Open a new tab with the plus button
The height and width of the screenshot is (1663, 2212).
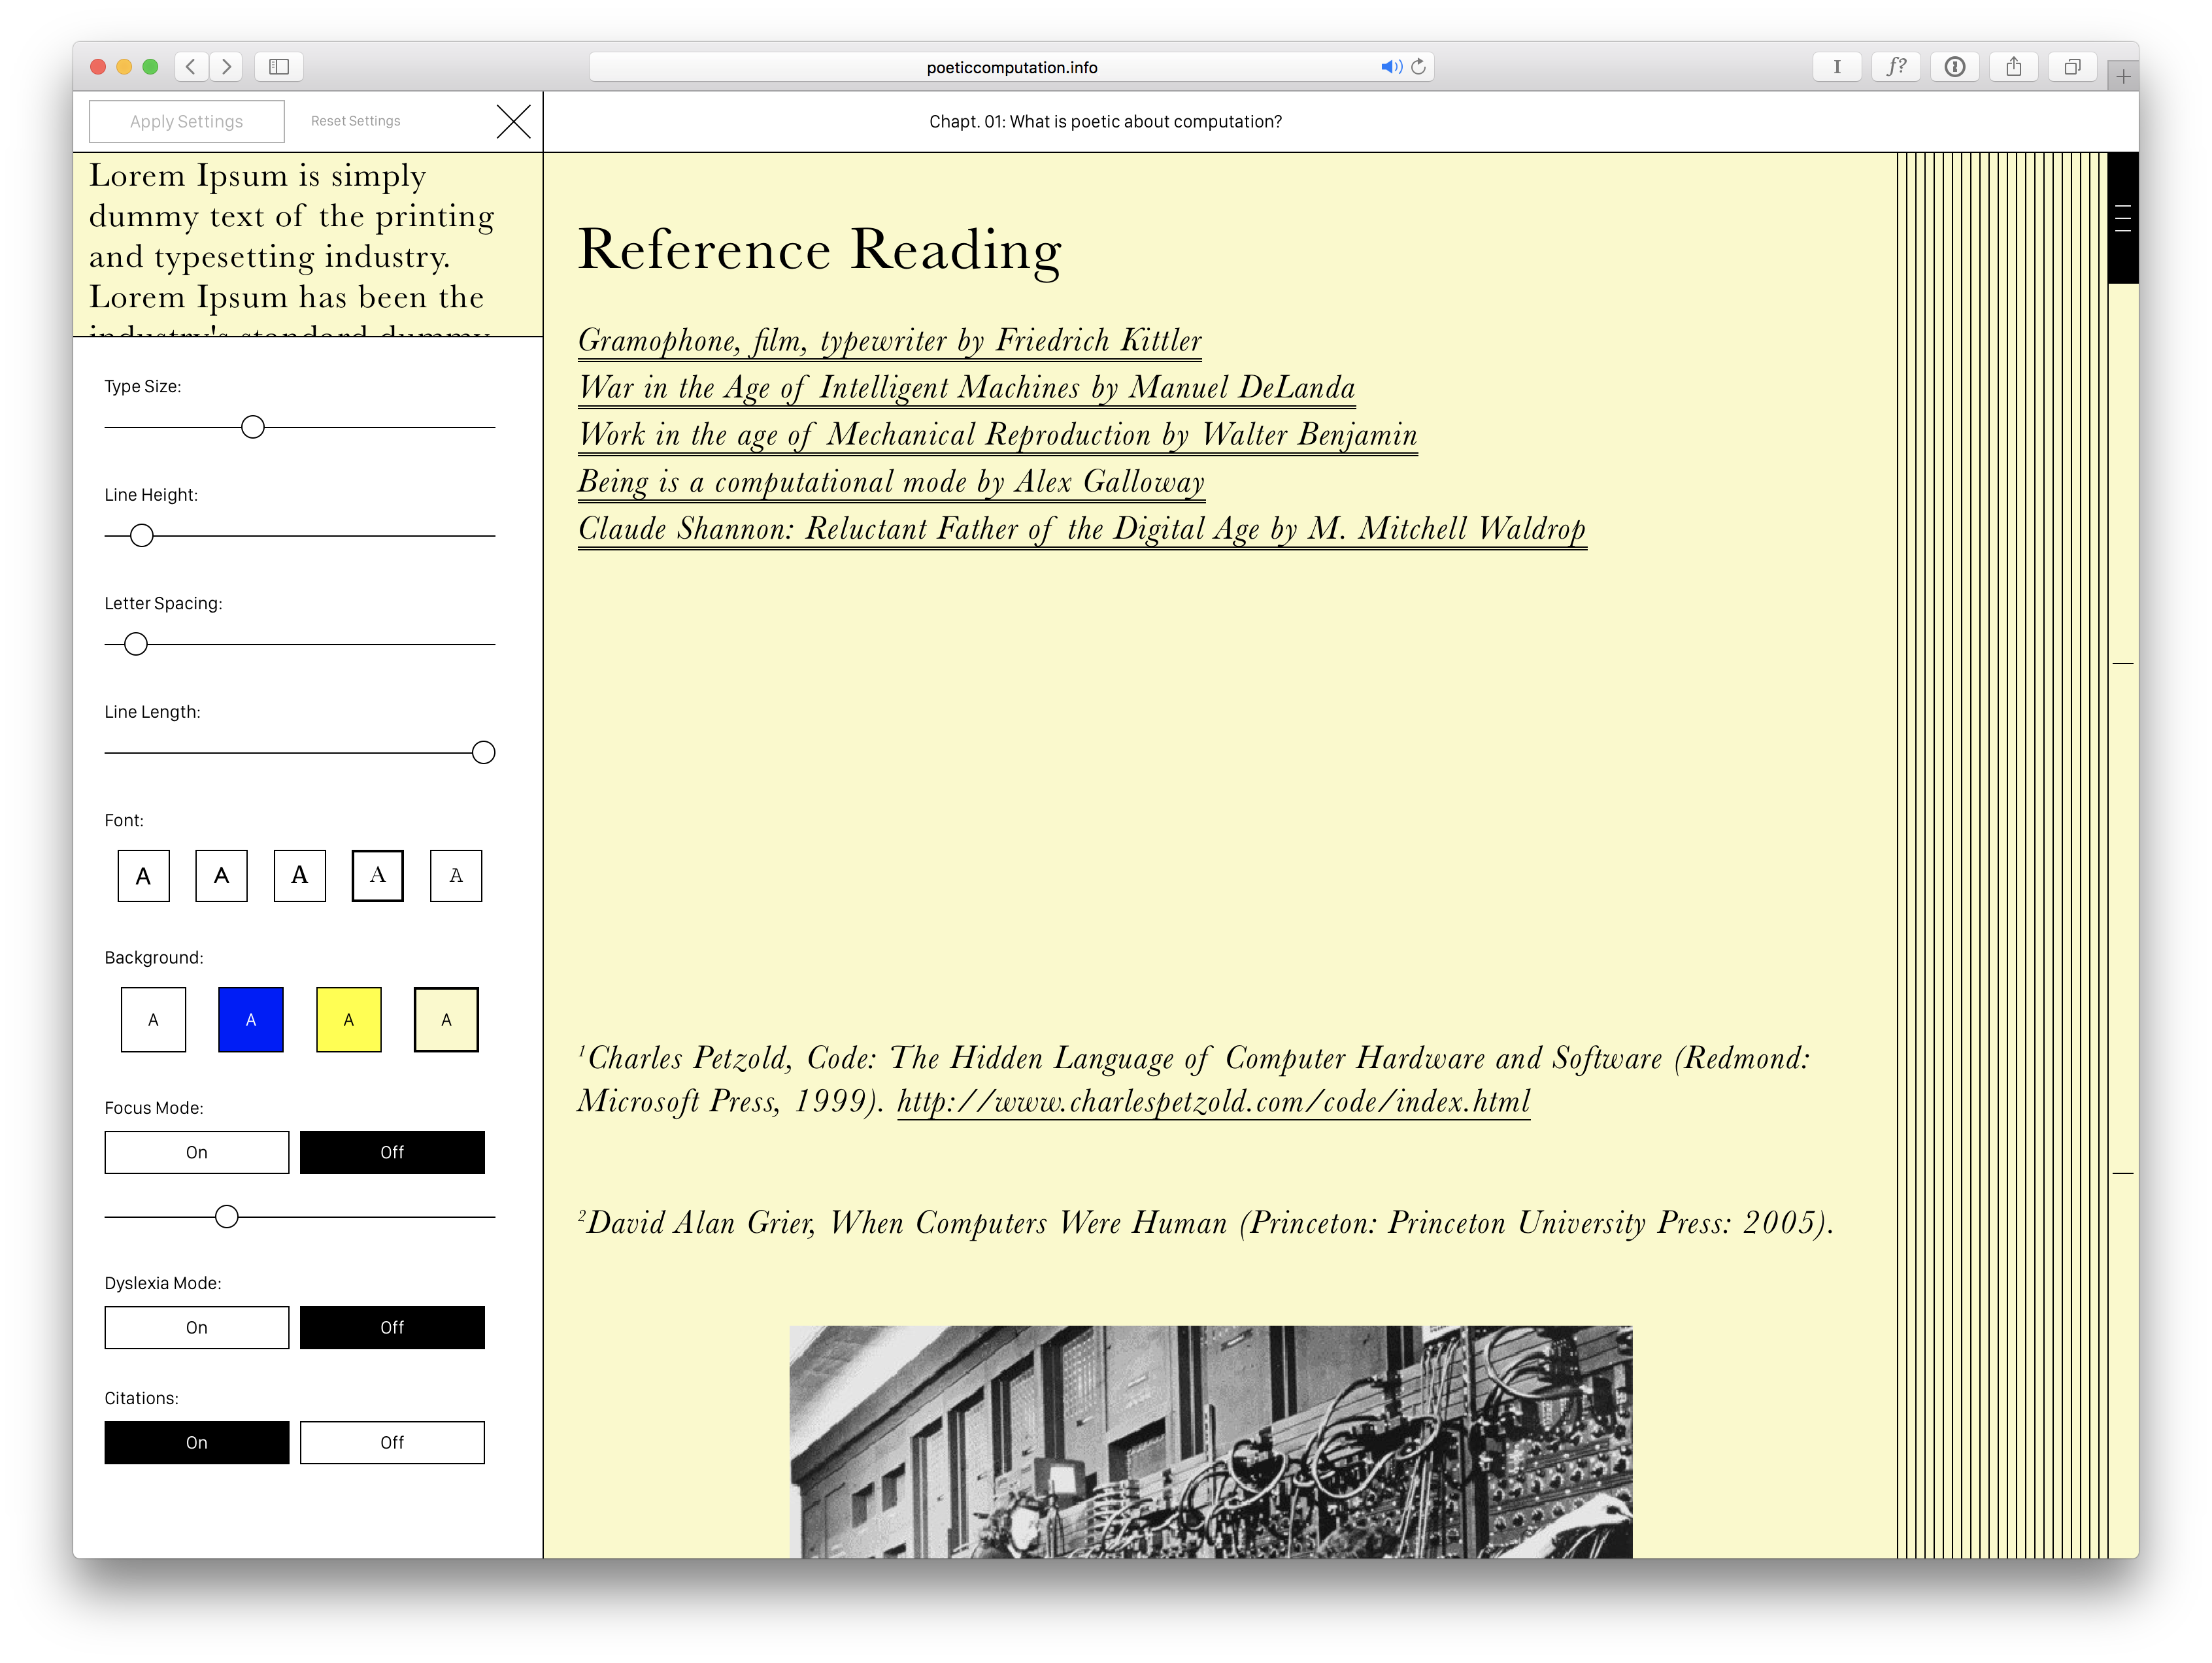[2122, 76]
